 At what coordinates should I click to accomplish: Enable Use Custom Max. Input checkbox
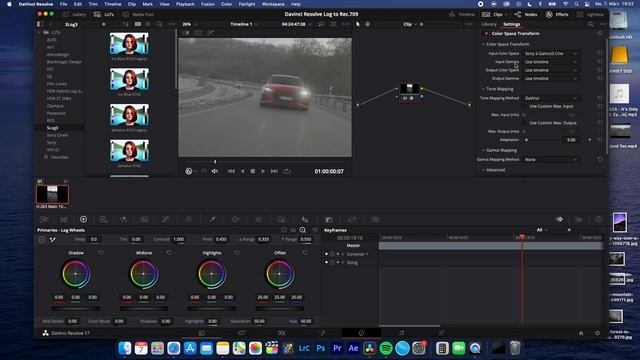coord(524,107)
